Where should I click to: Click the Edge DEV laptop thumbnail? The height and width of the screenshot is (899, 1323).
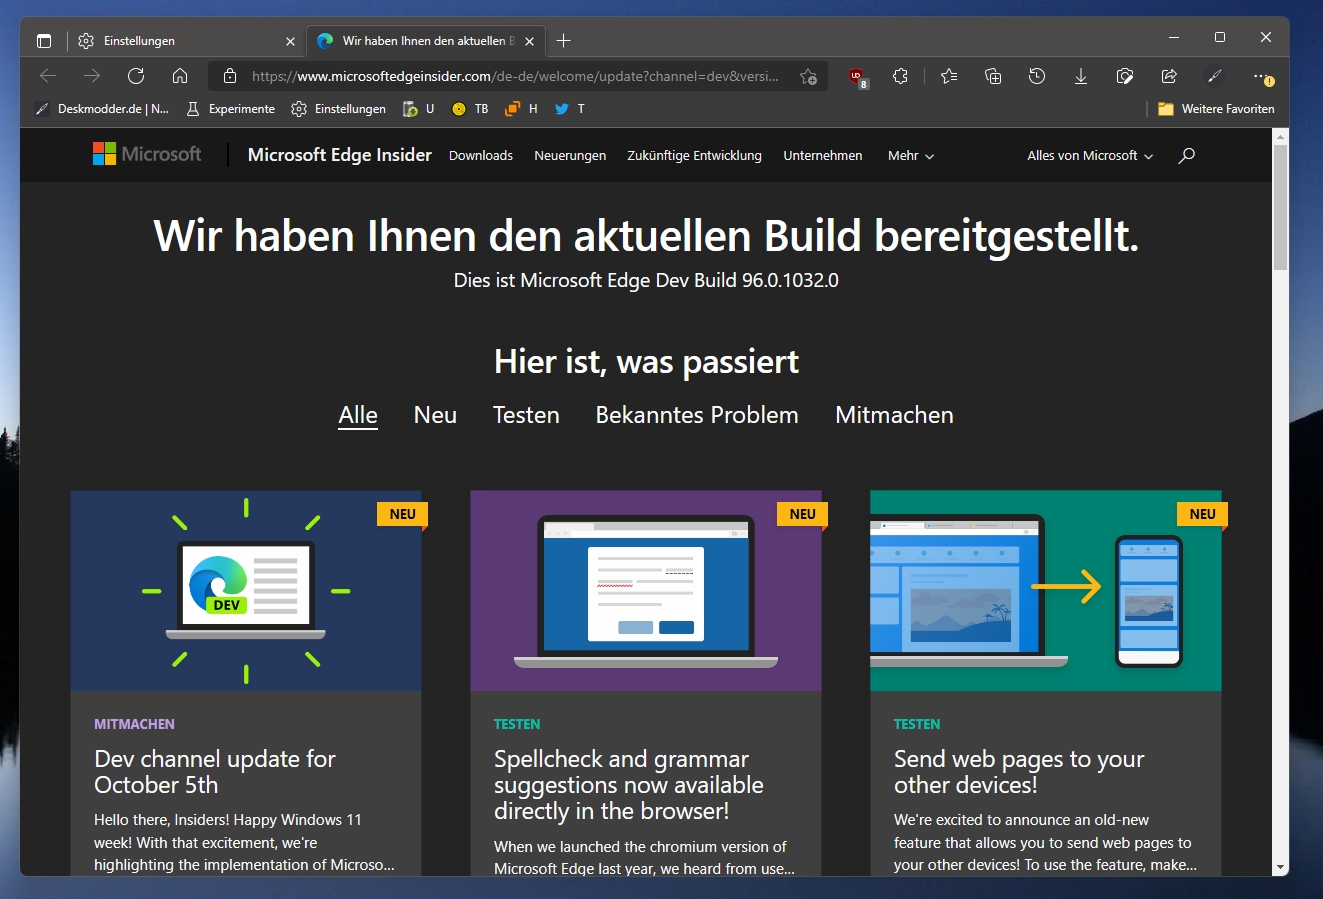[x=246, y=590]
